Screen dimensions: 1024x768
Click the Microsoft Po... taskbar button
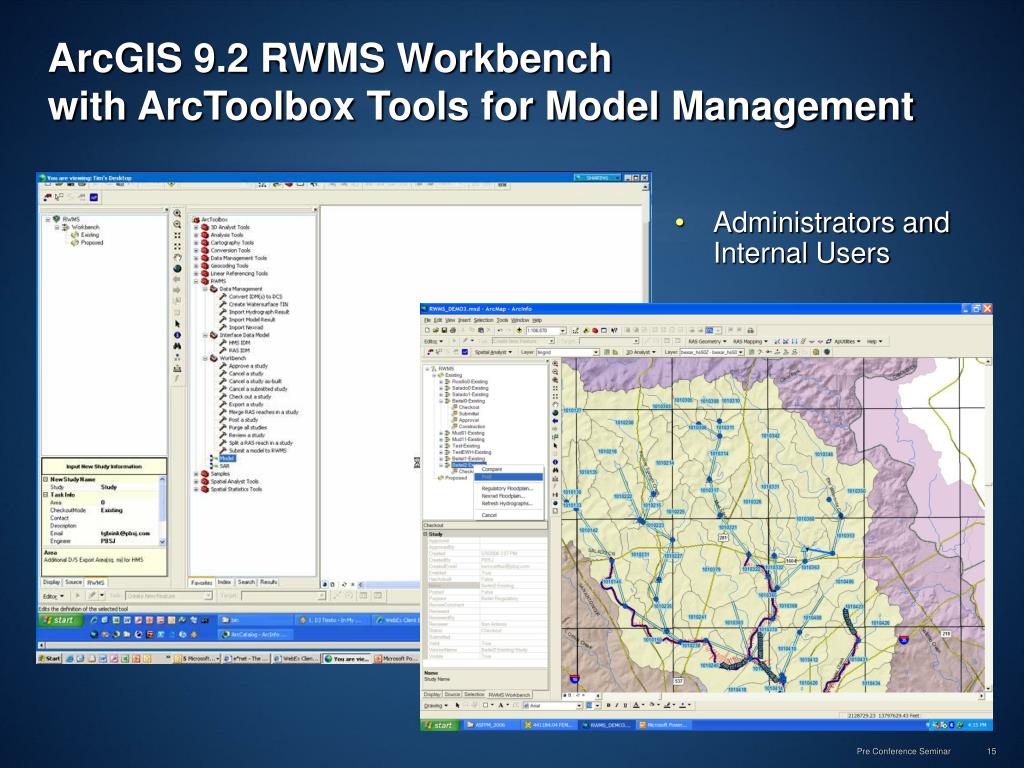(396, 659)
